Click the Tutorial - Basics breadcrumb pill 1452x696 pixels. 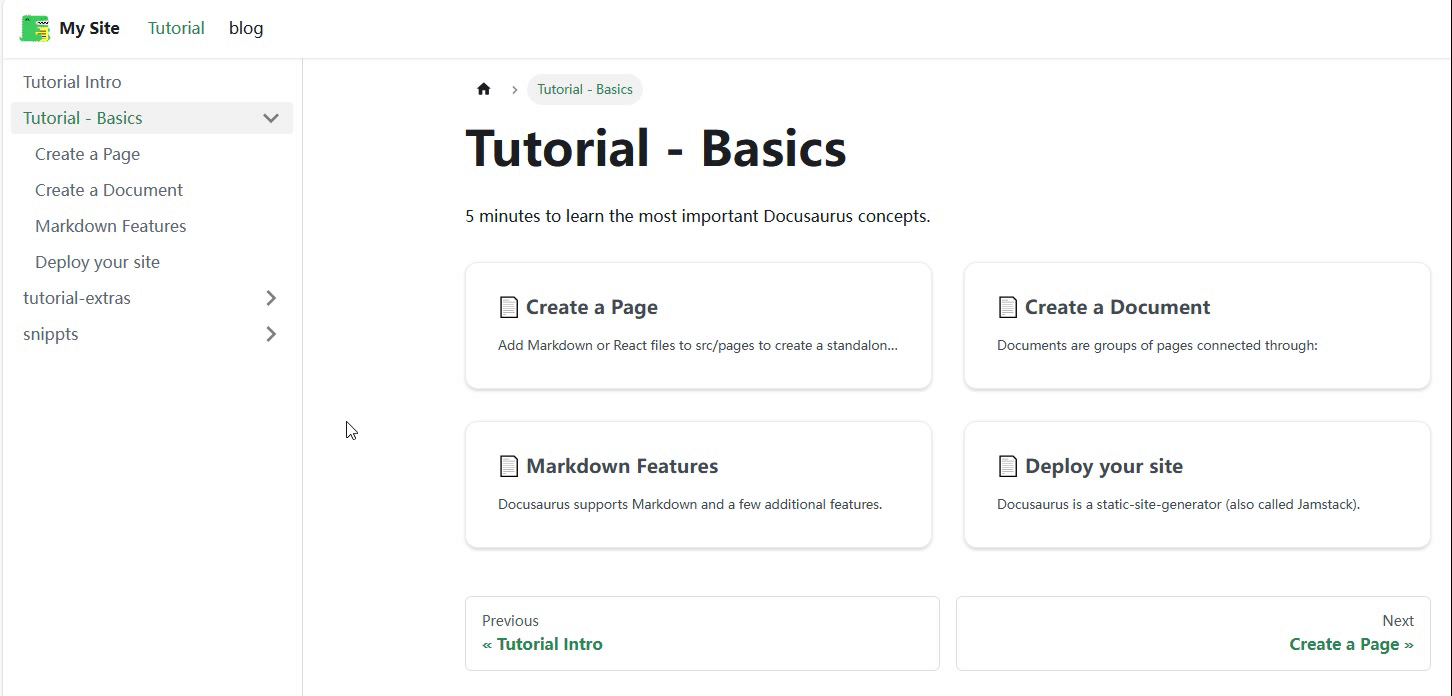click(x=585, y=89)
